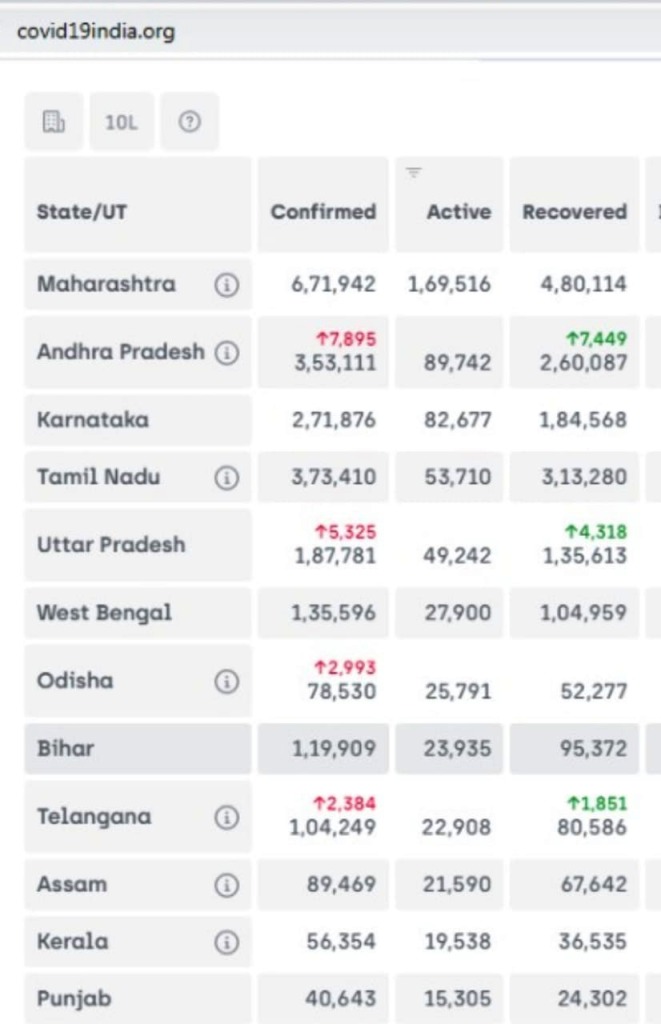661x1024 pixels.
Task: Select the Punjab state name
Action: 74,998
